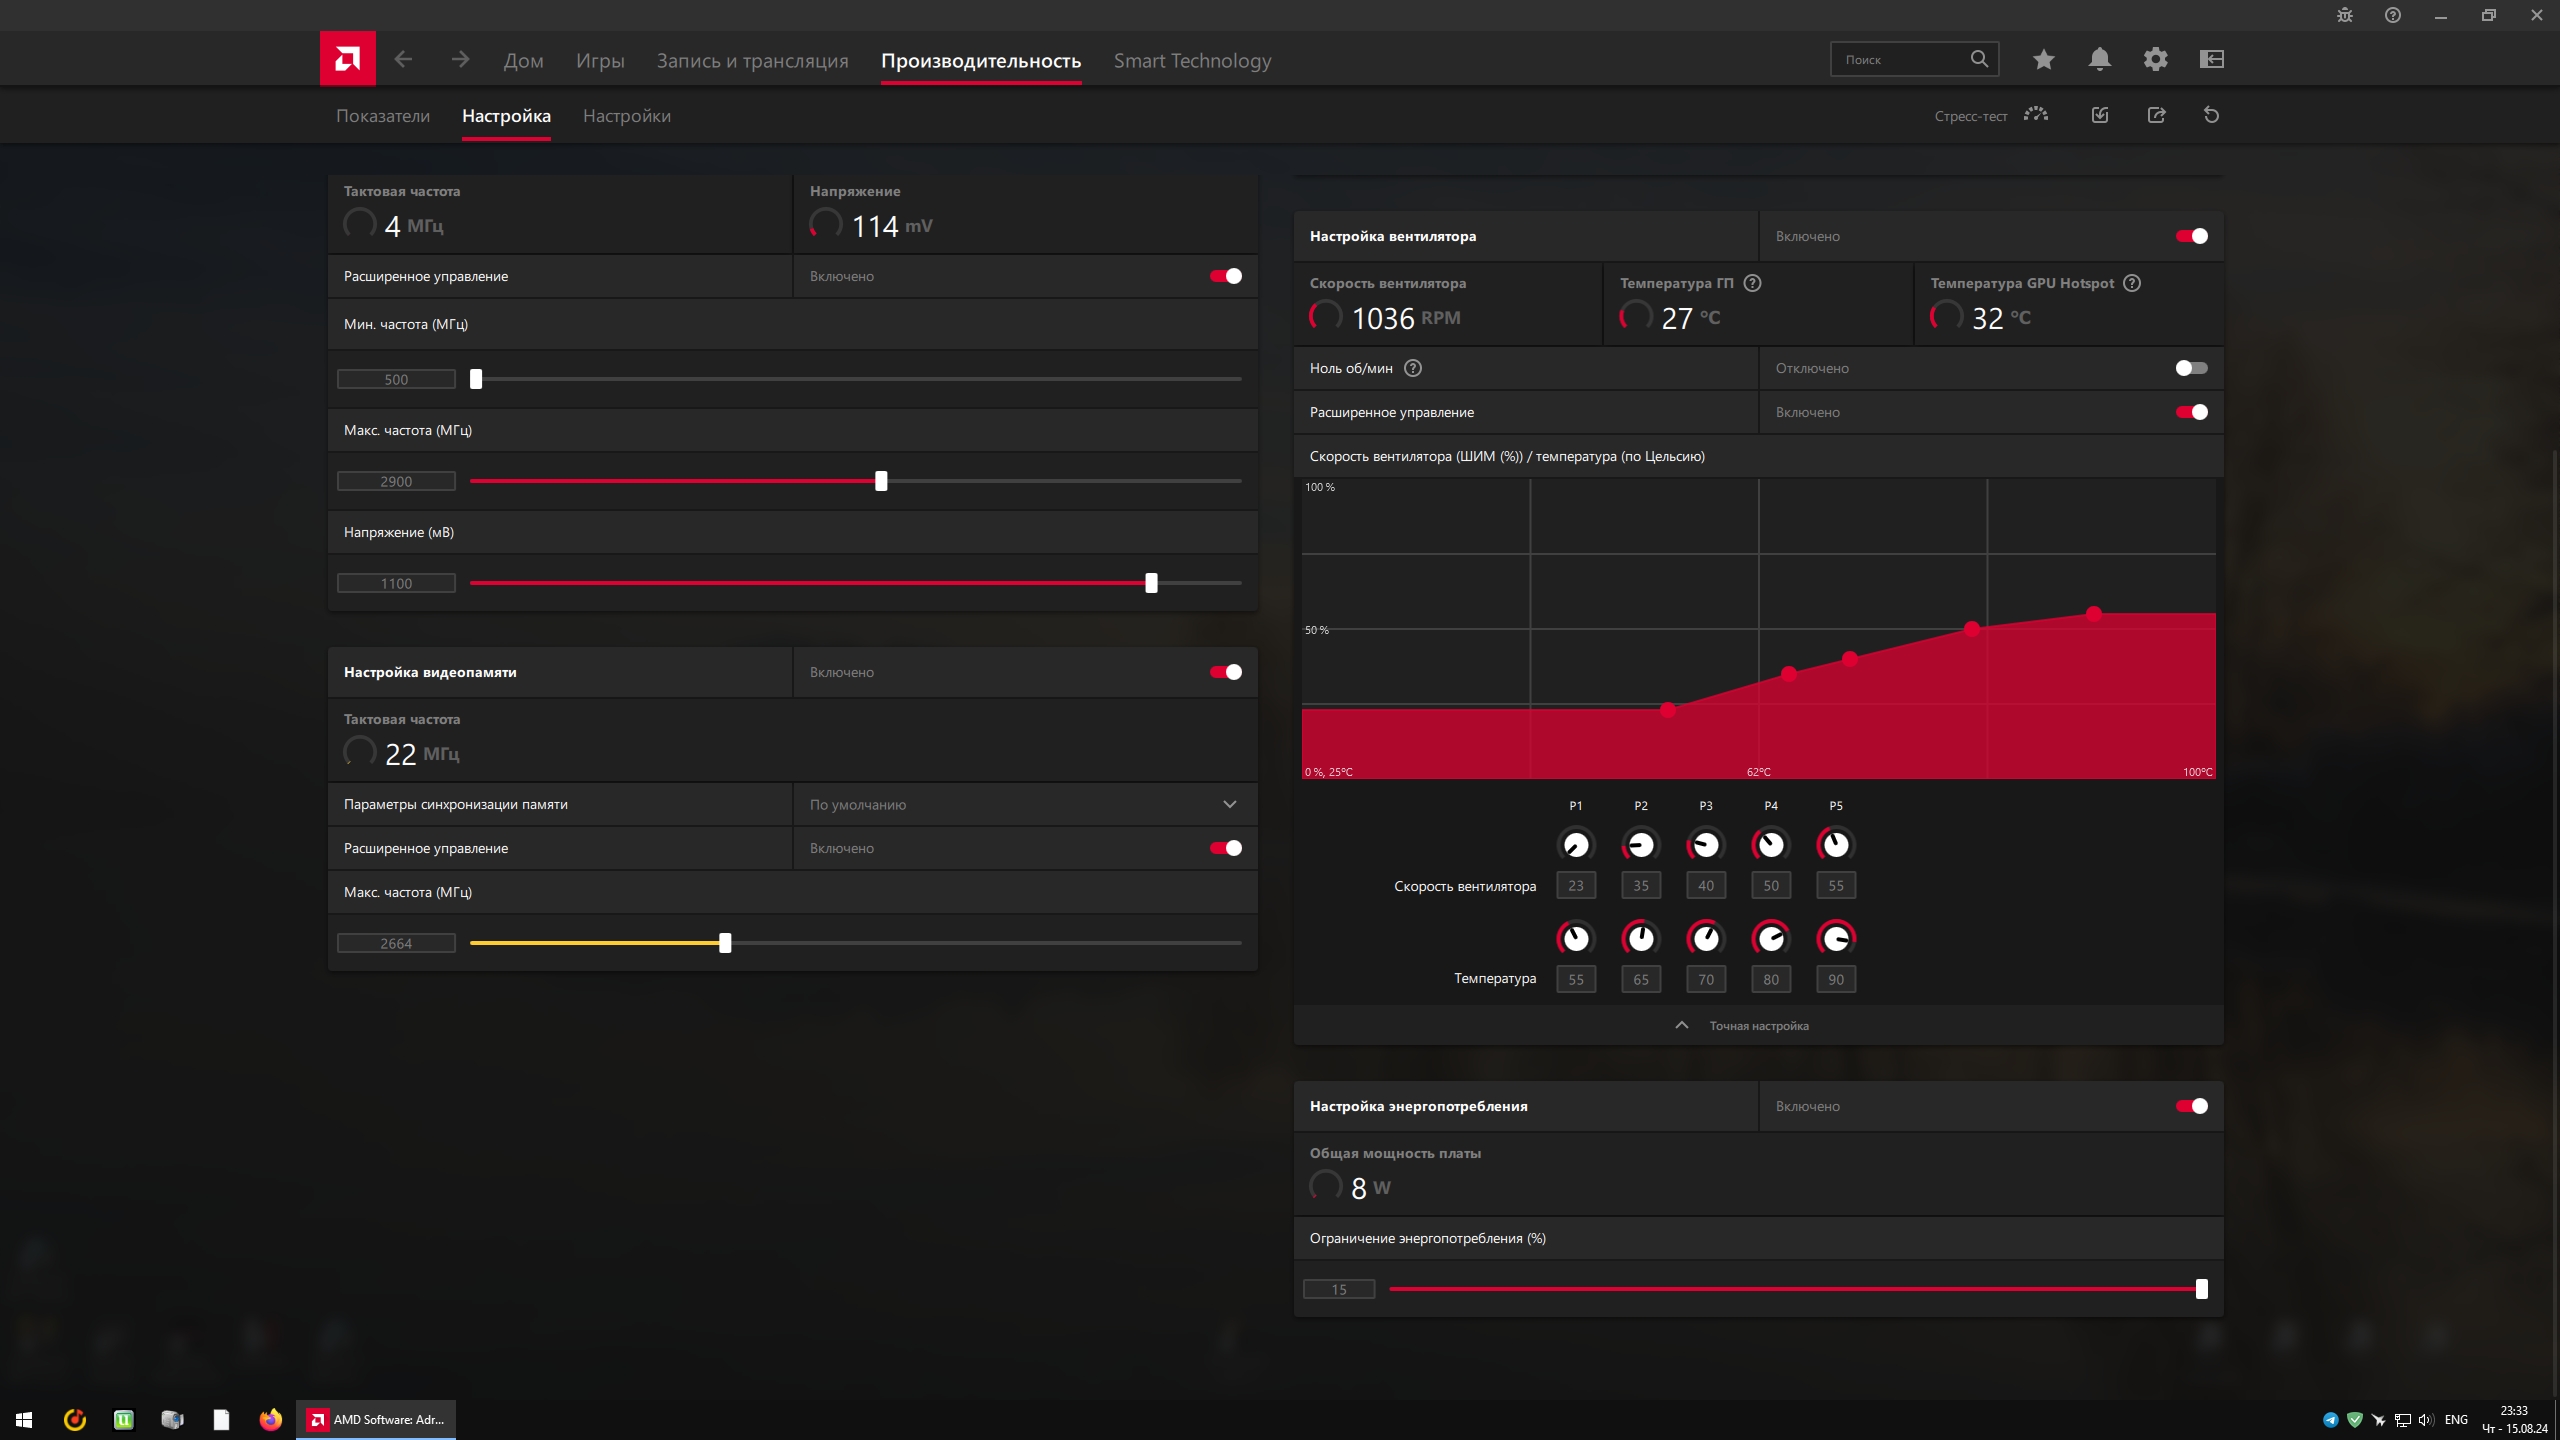The image size is (2560, 1440).
Task: Click the power limit value field
Action: pos(1338,1289)
